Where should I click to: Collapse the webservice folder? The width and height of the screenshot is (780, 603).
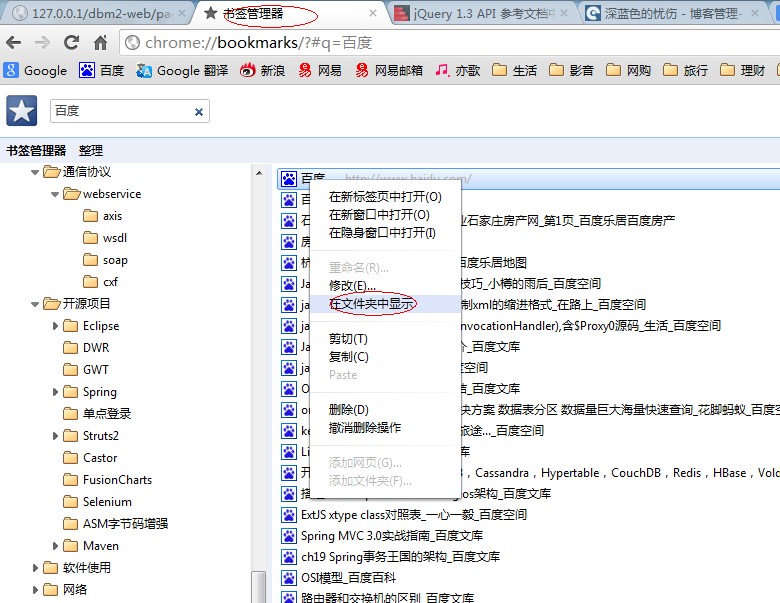coord(55,194)
